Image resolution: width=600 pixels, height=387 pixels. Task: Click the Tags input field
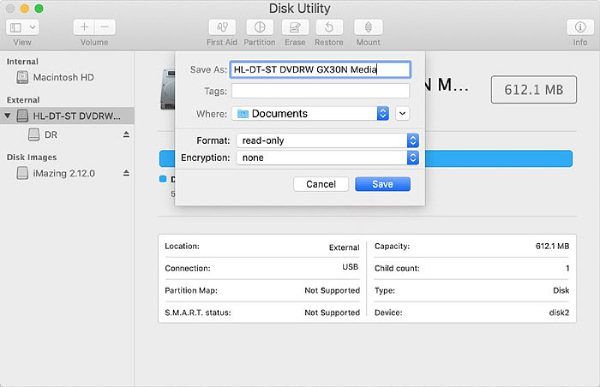(320, 91)
